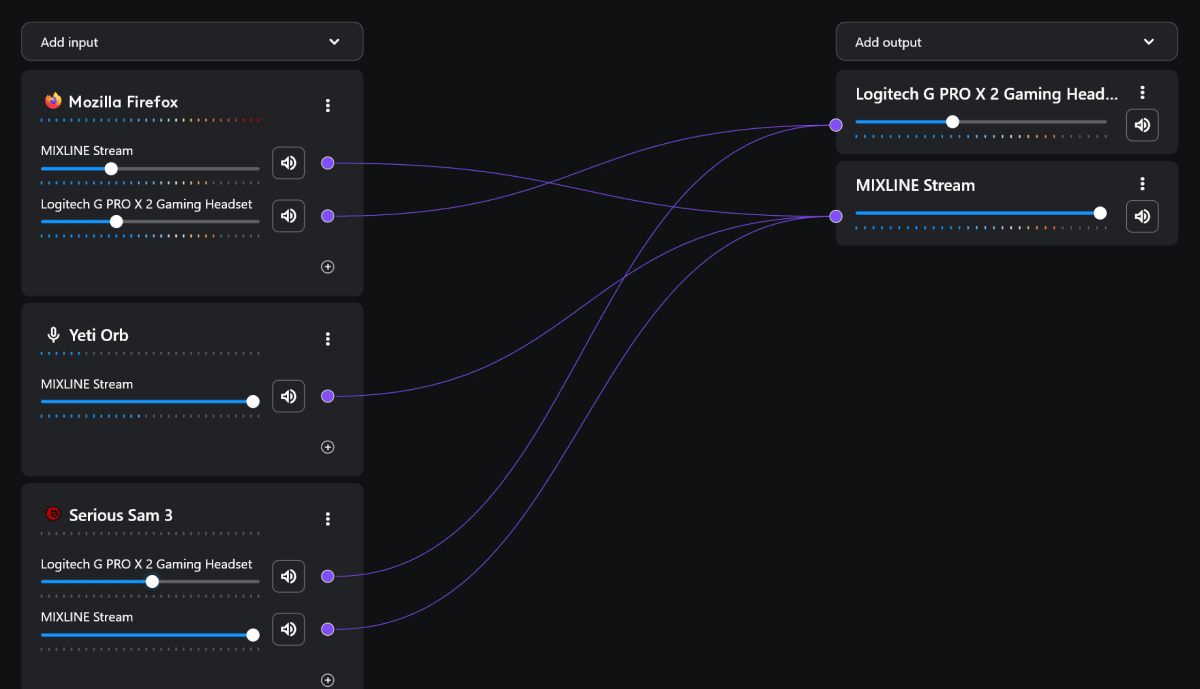
Task: Open Mozilla Firefox options menu
Action: point(327,105)
